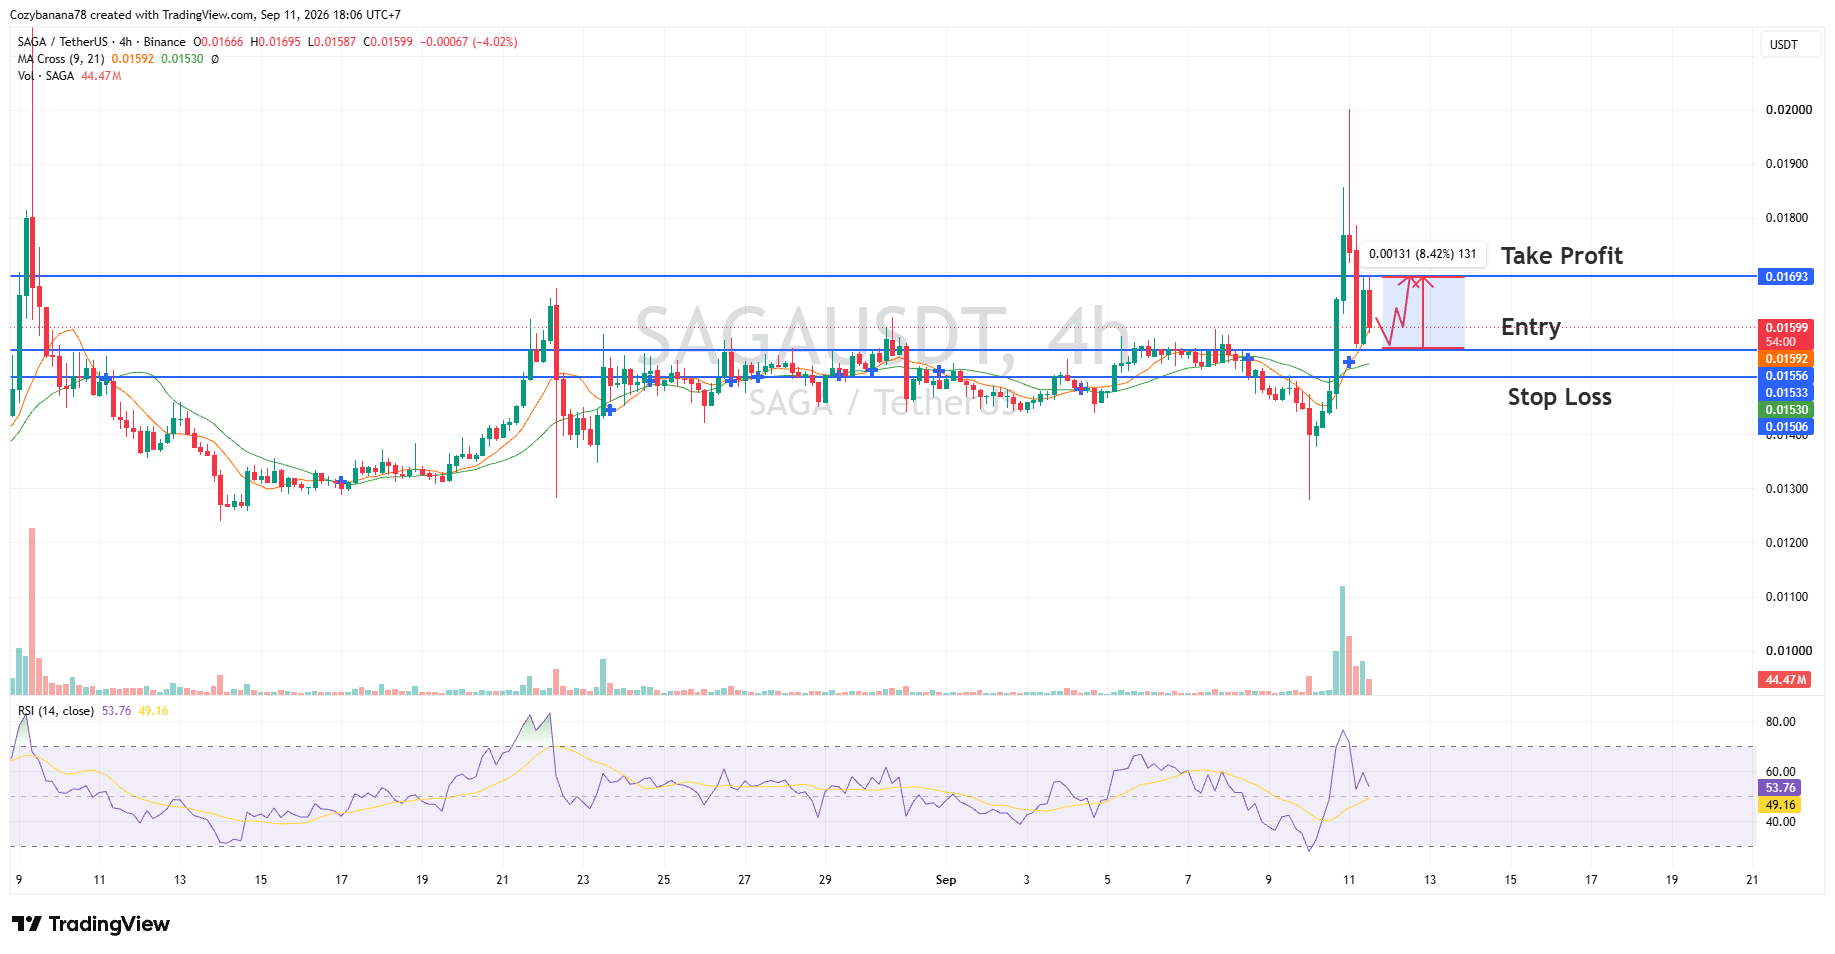The image size is (1835, 954).
Task: Click the orange 0.01592 label on price axis
Action: pos(1786,359)
